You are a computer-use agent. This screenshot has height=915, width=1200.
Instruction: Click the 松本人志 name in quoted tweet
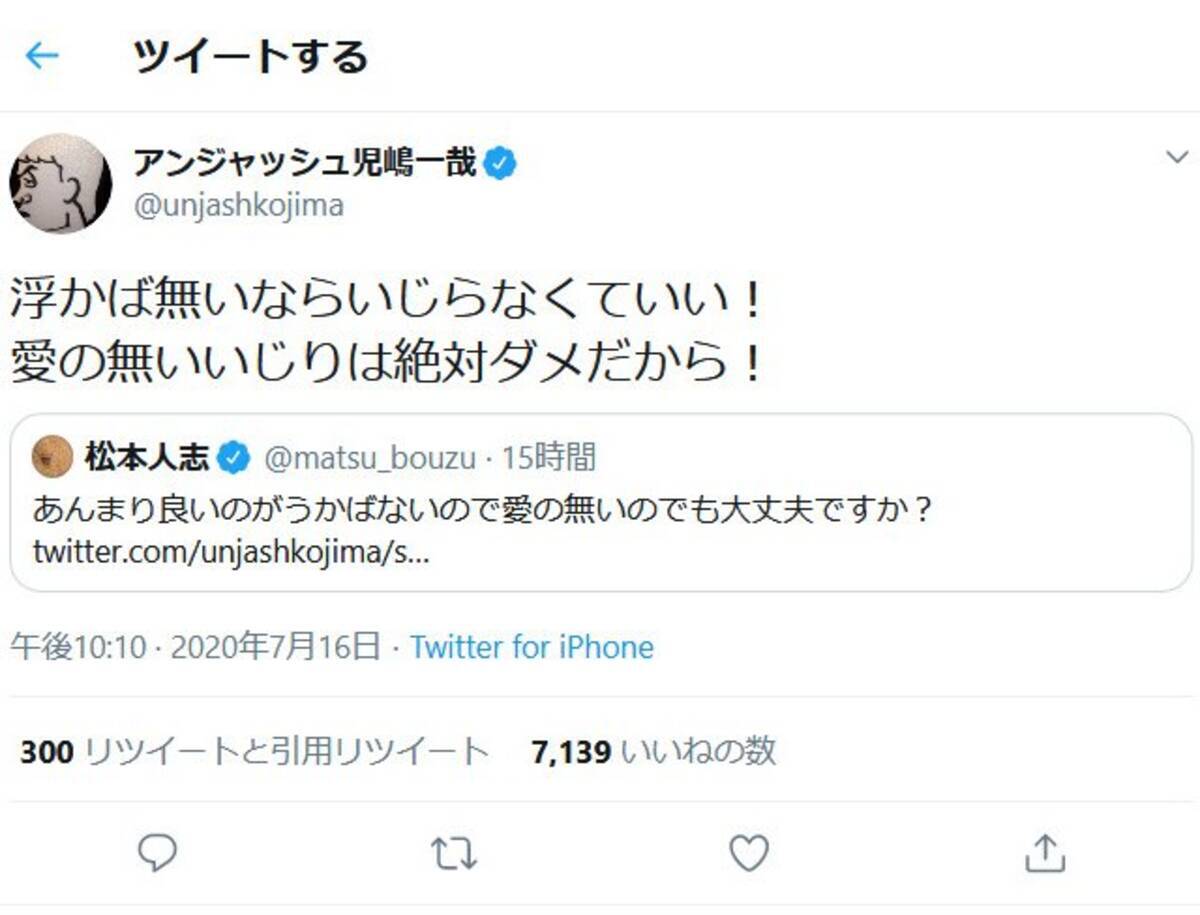(x=146, y=458)
